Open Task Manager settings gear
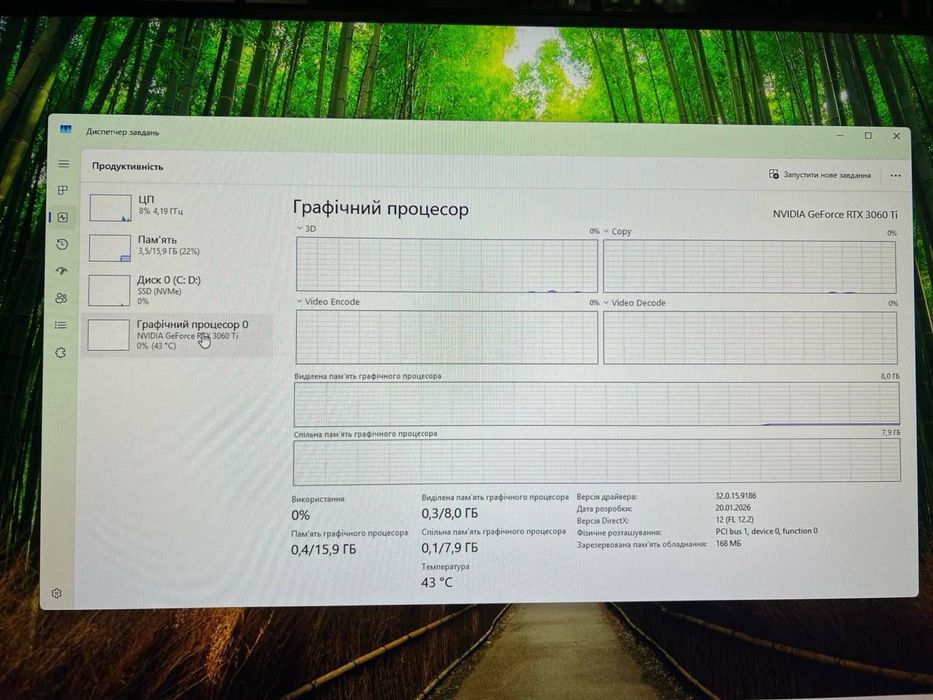Viewport: 933px width, 700px height. [x=57, y=593]
